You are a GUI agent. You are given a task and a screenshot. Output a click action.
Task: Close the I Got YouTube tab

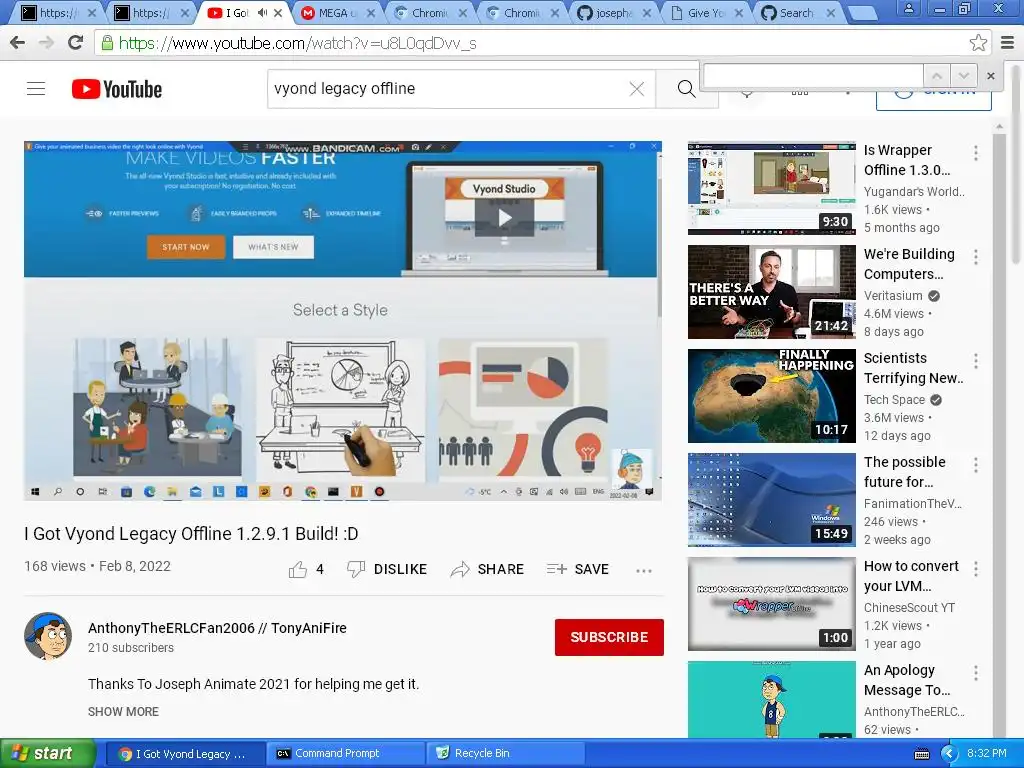[279, 12]
